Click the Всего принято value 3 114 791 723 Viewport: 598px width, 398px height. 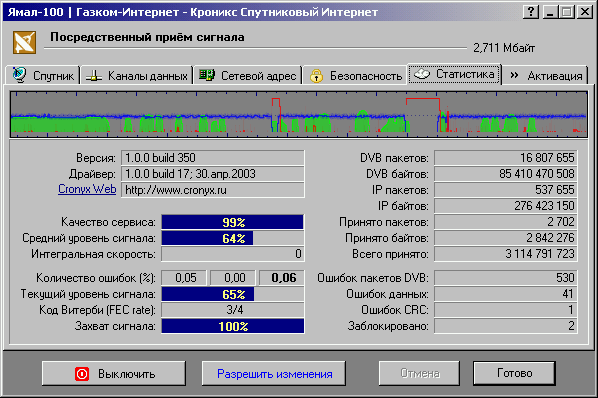pos(506,254)
